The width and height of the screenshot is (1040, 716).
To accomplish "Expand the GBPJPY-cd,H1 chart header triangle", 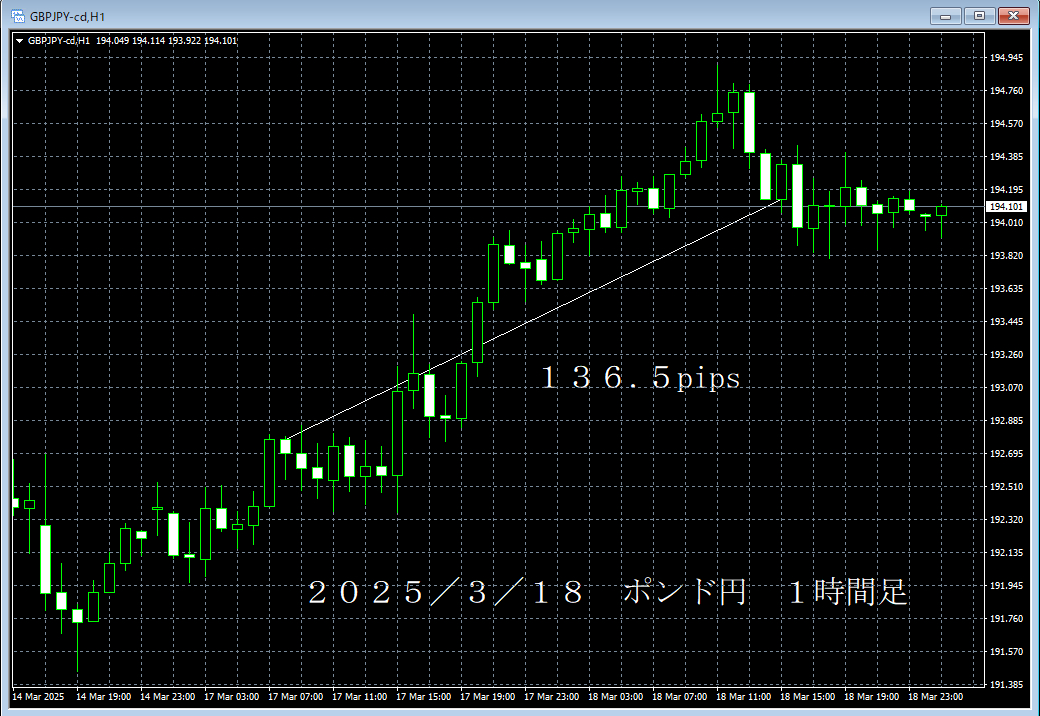I will coord(20,41).
